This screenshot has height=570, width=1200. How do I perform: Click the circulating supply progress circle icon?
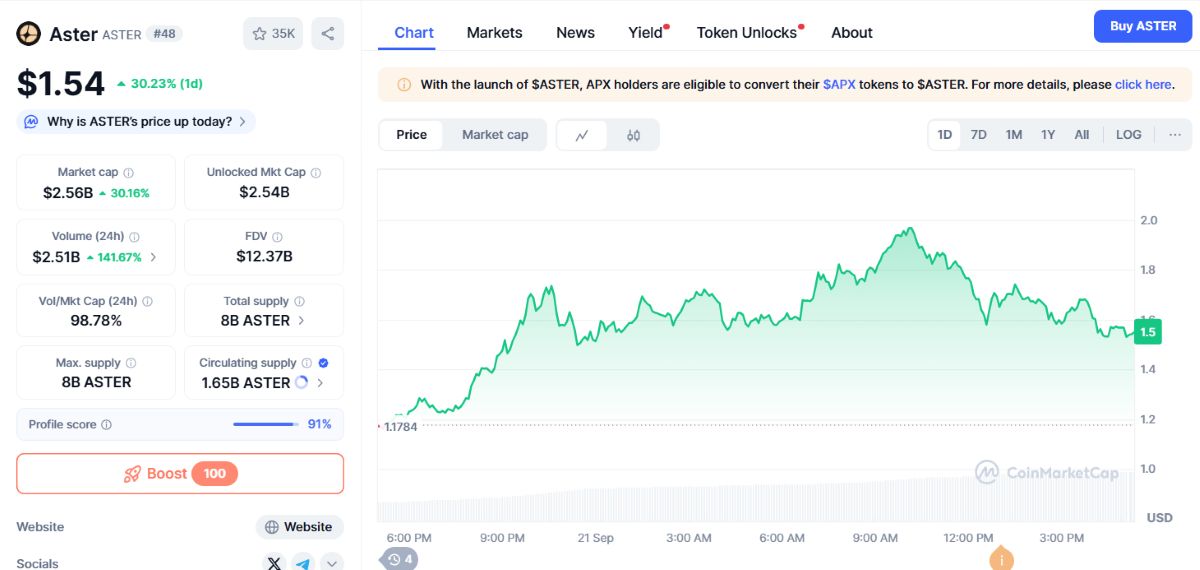[301, 382]
